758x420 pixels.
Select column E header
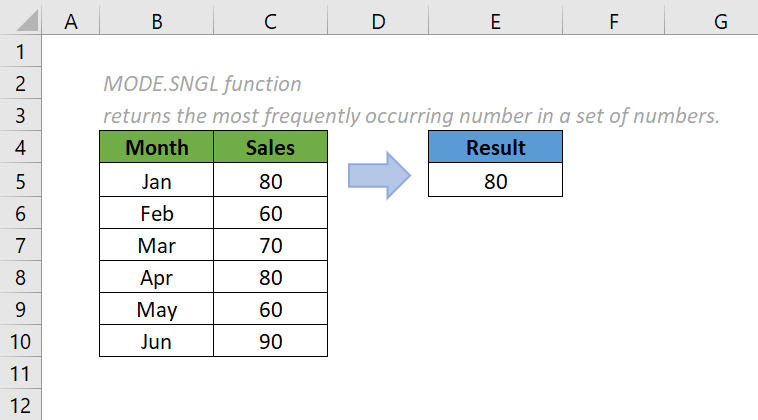[x=495, y=20]
